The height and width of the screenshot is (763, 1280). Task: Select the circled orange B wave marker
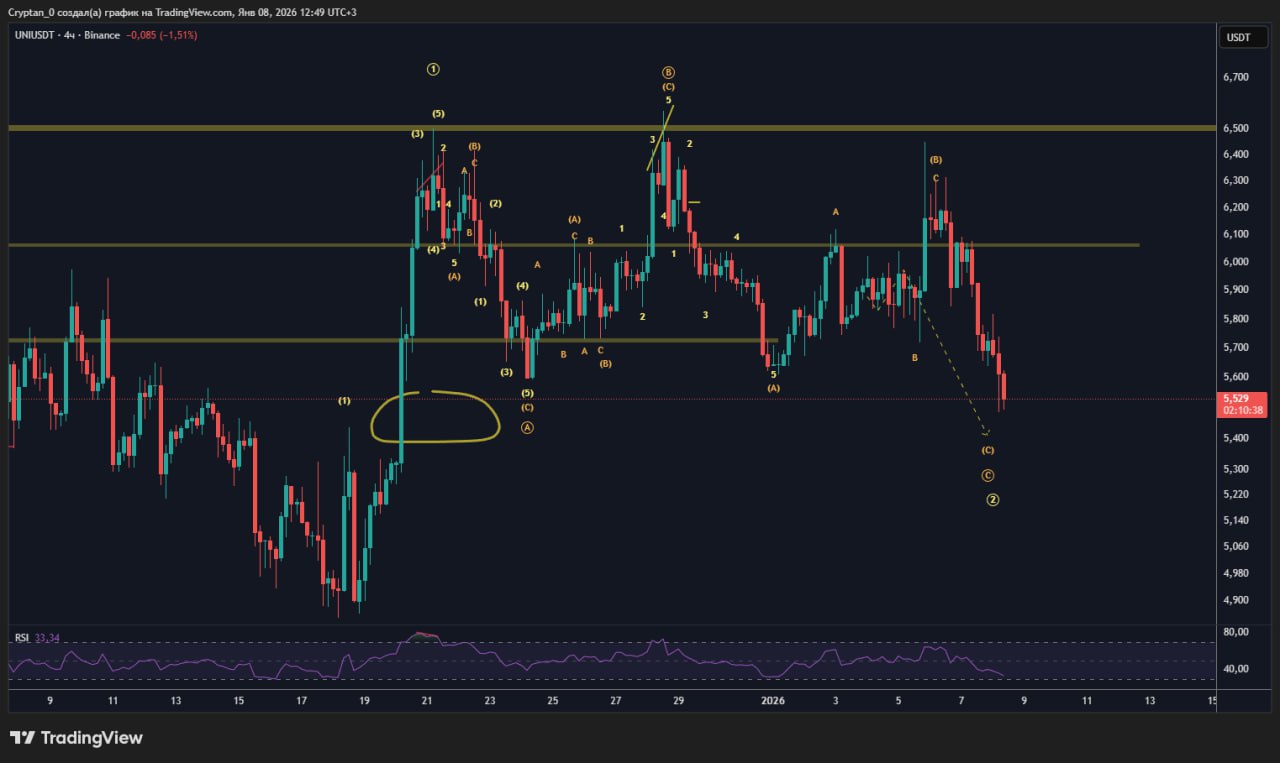668,72
